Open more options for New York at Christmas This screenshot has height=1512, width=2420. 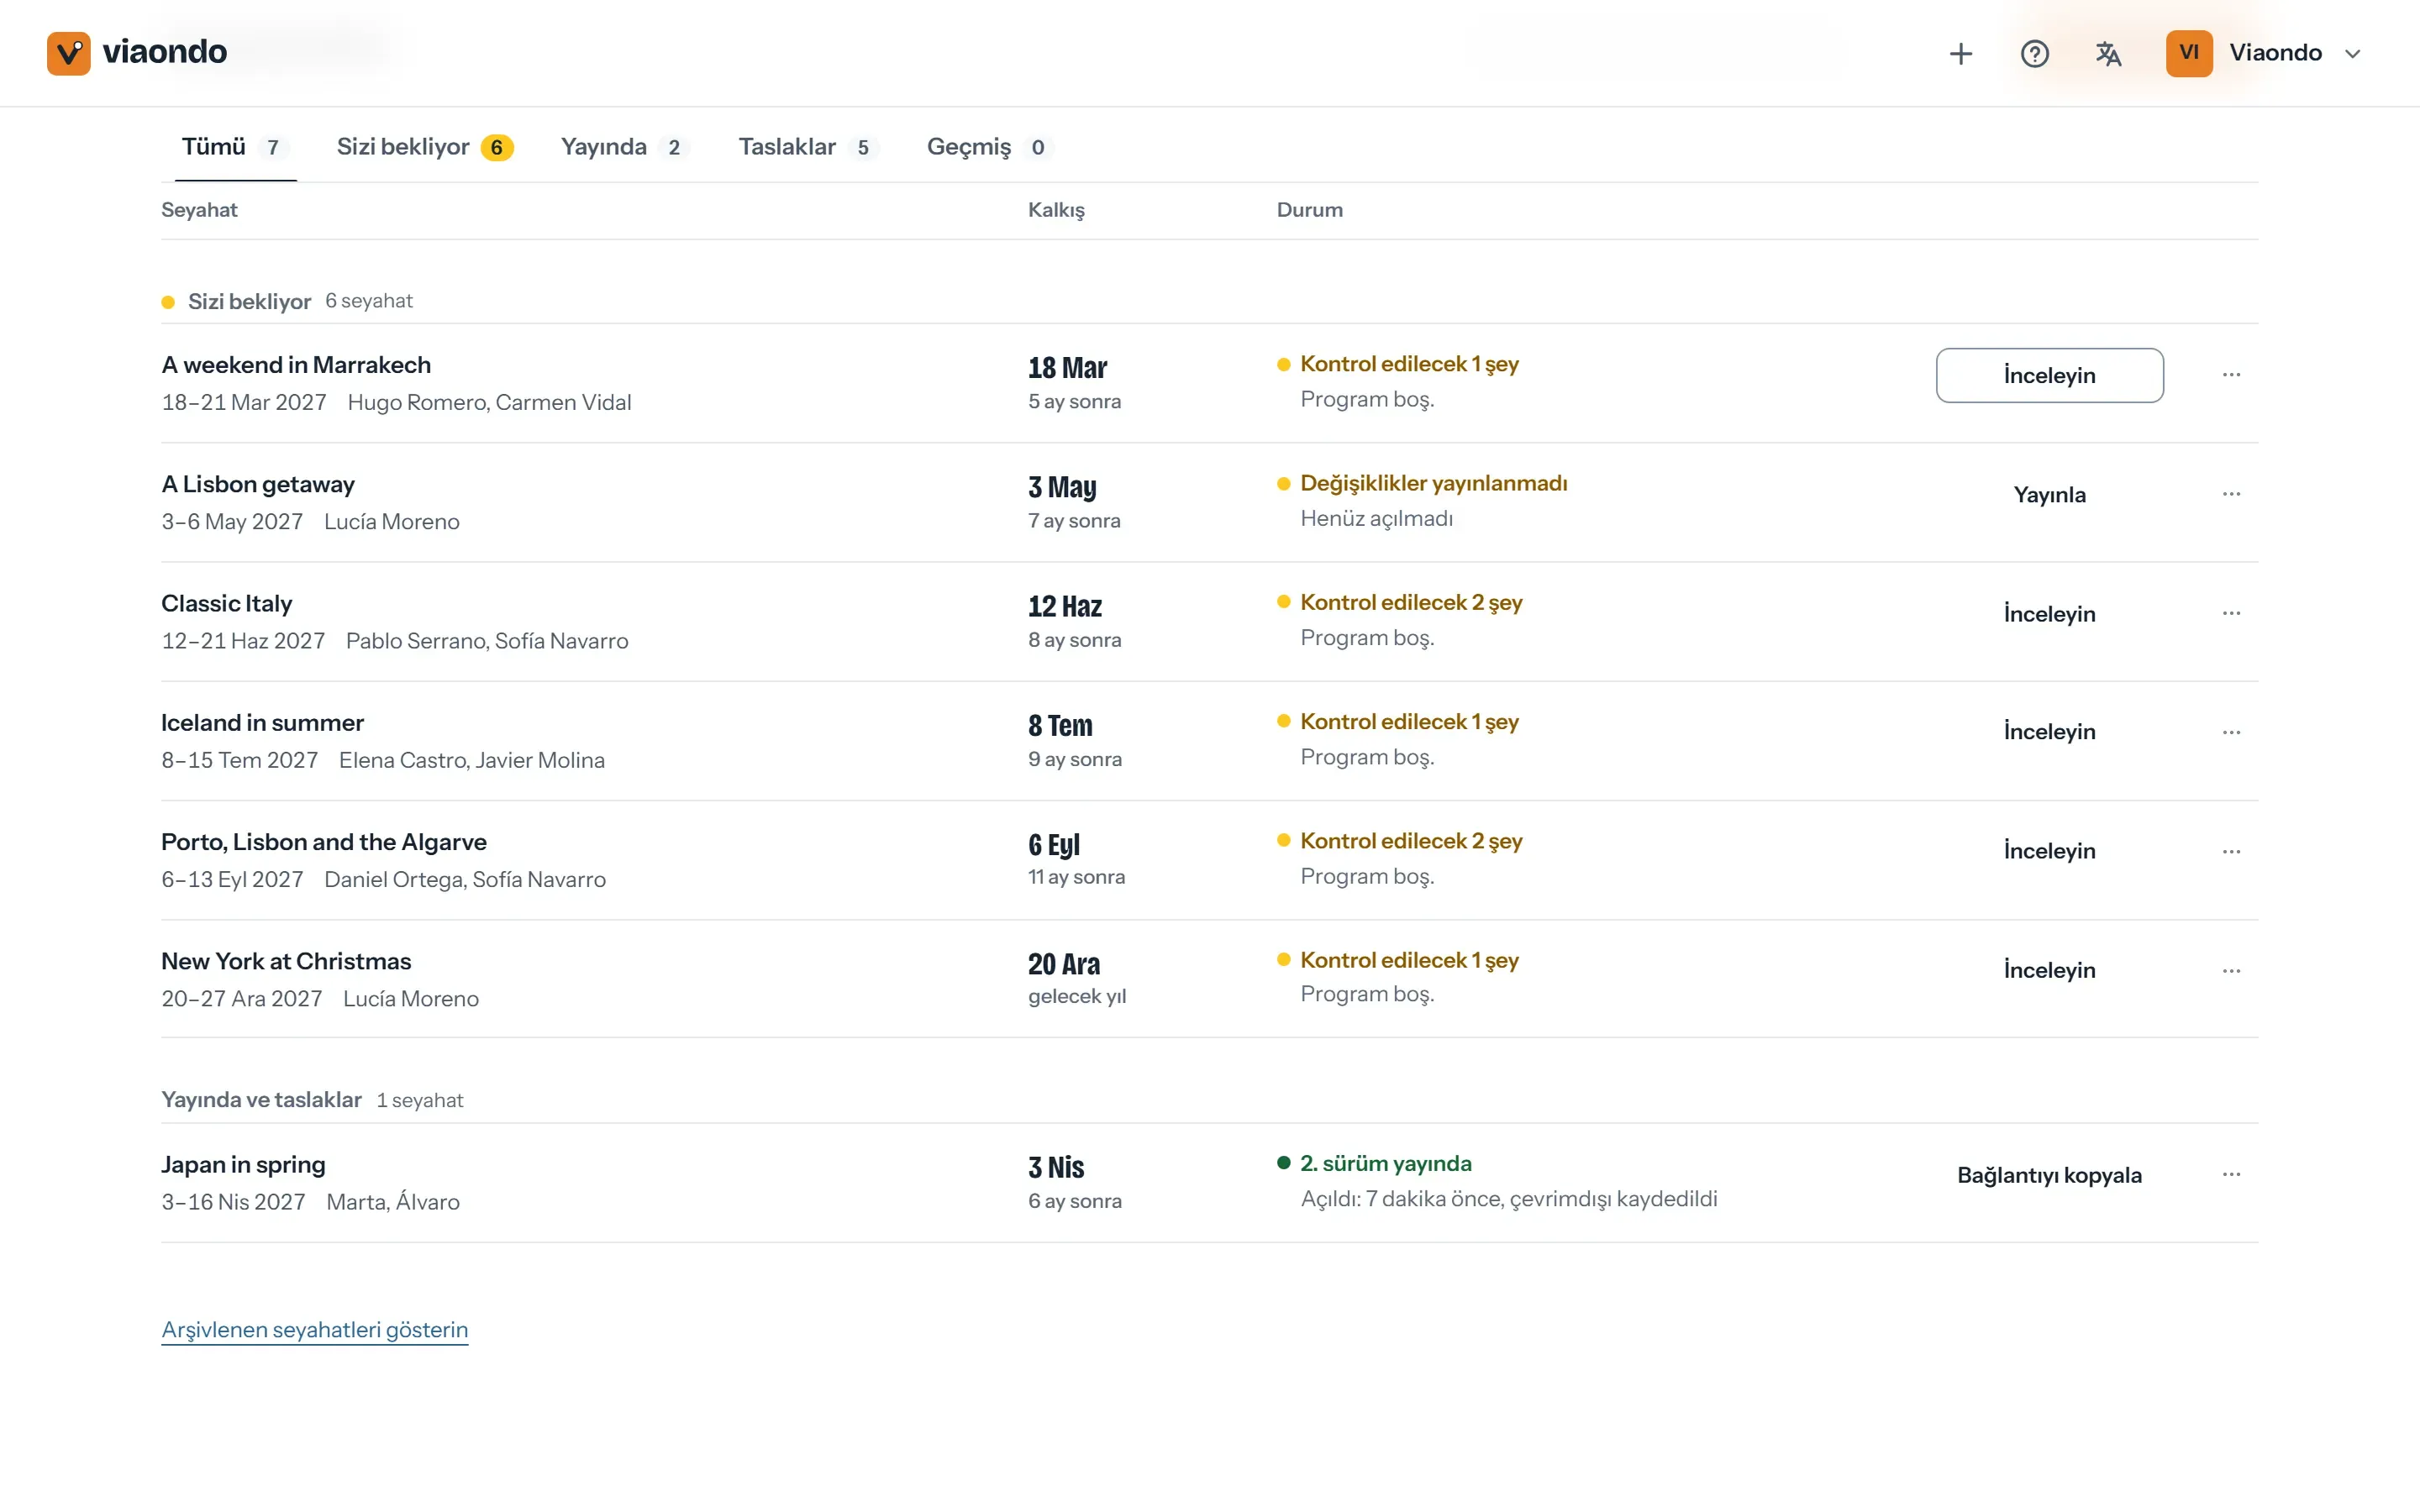[2231, 971]
